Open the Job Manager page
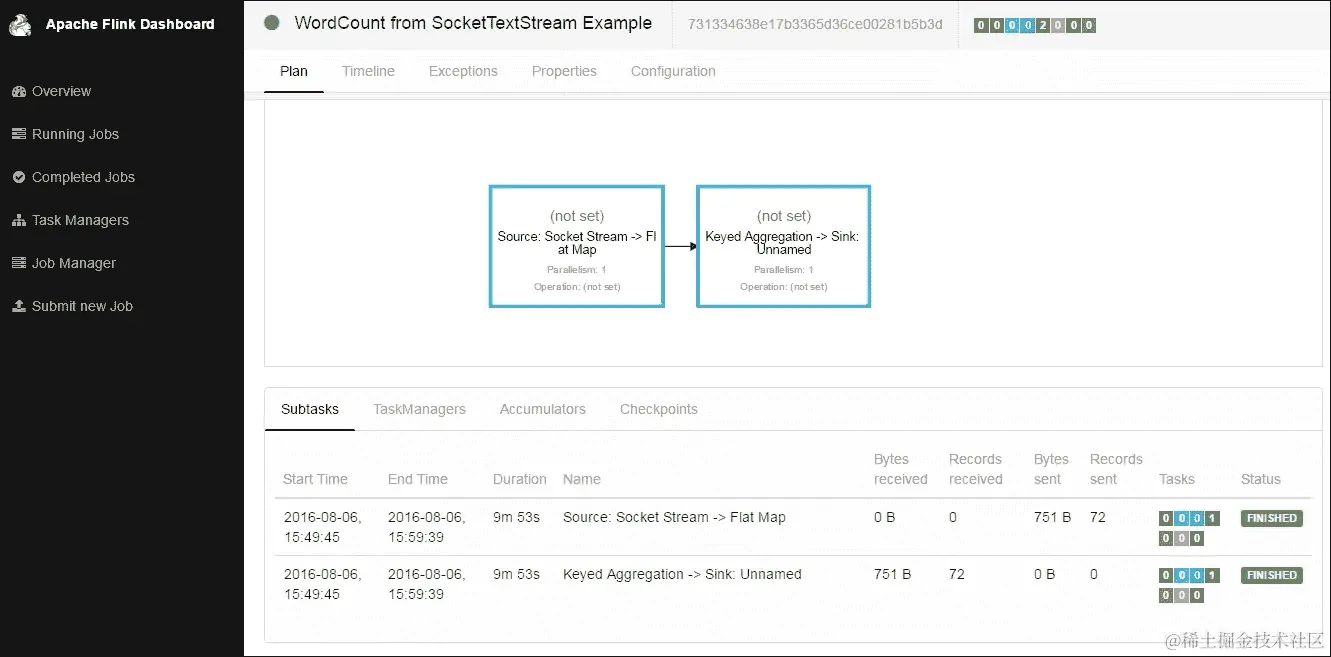 pos(74,263)
